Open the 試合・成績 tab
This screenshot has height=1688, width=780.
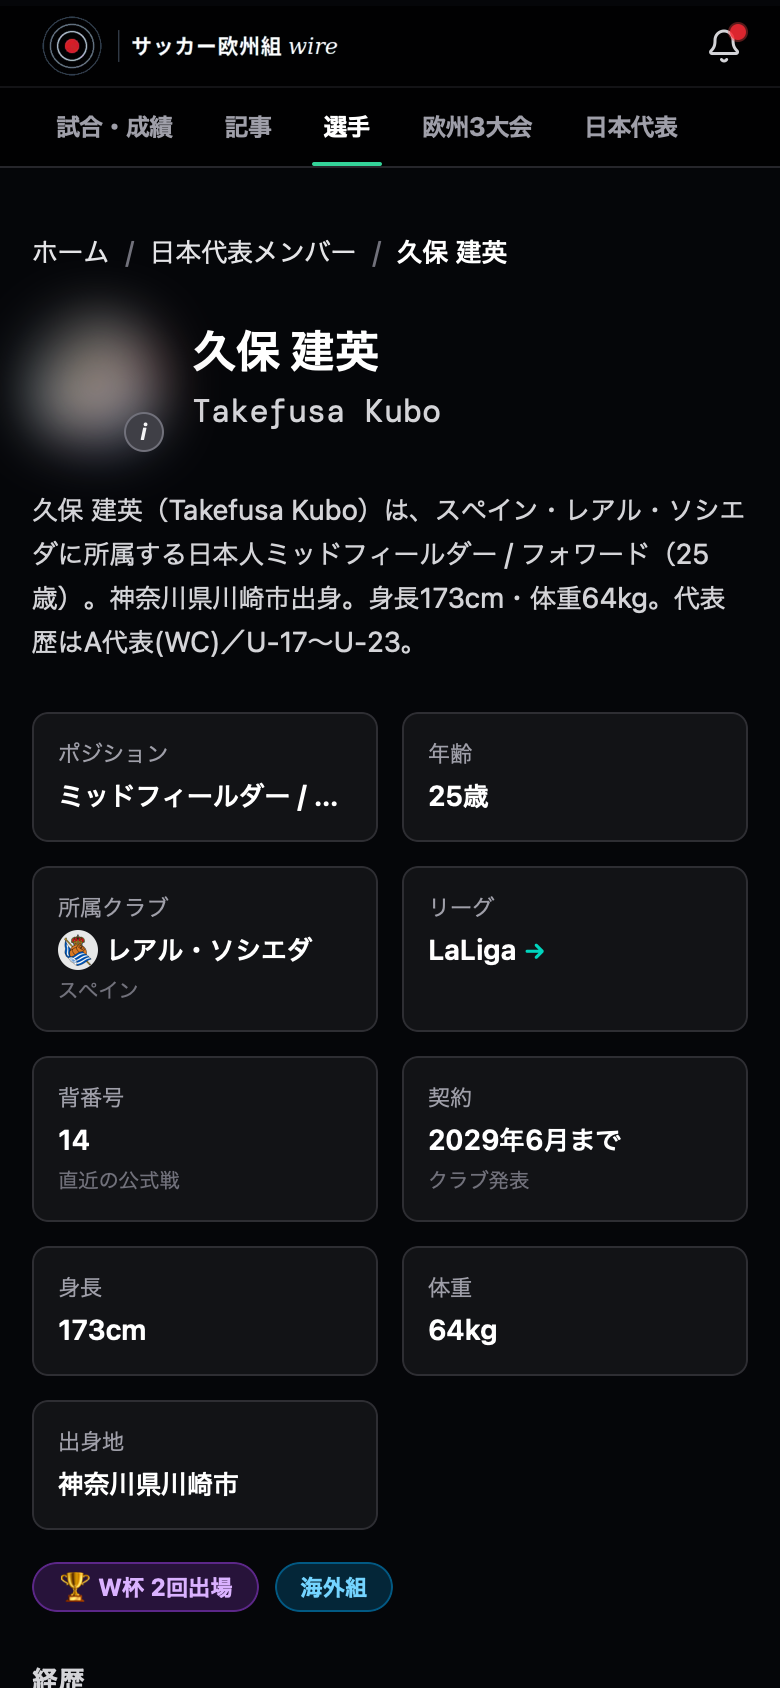(115, 127)
